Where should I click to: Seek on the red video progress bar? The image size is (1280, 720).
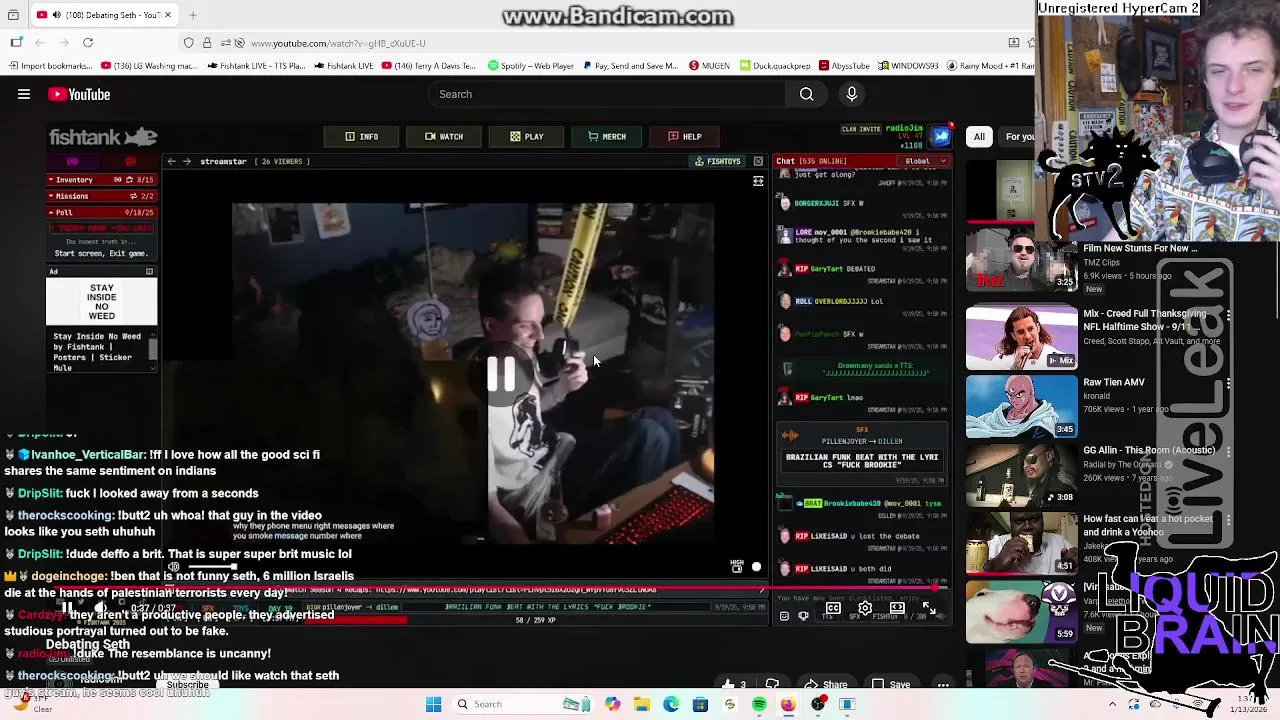tap(500, 589)
